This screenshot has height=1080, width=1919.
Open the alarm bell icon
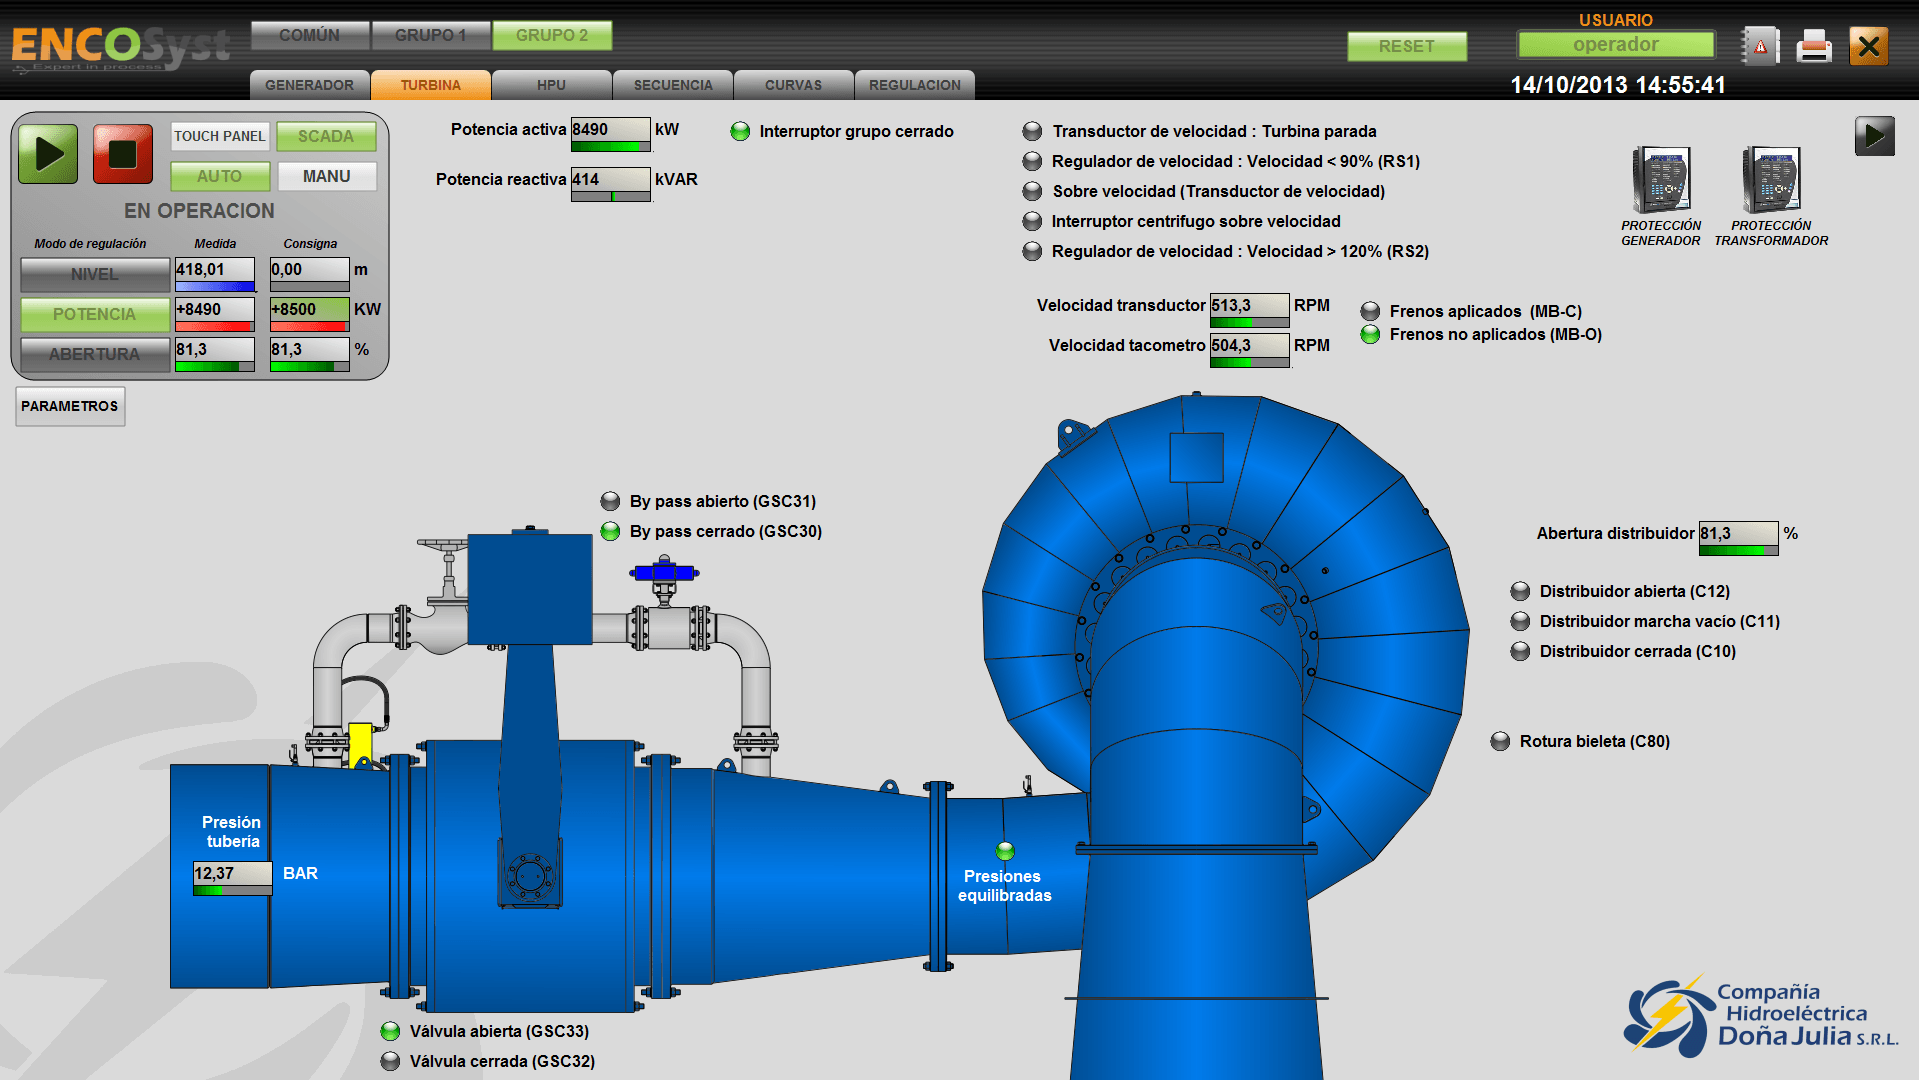1759,44
